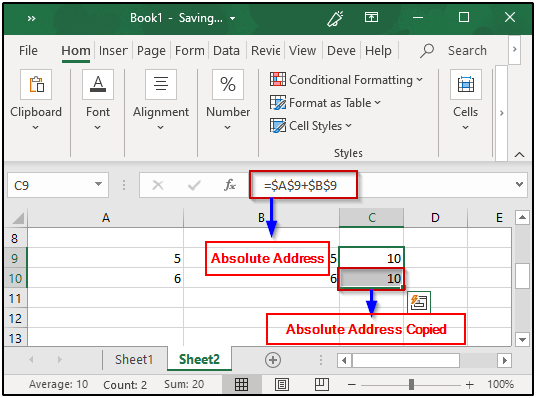Open the Cells group icon
Image resolution: width=536 pixels, height=398 pixels.
pos(466,85)
